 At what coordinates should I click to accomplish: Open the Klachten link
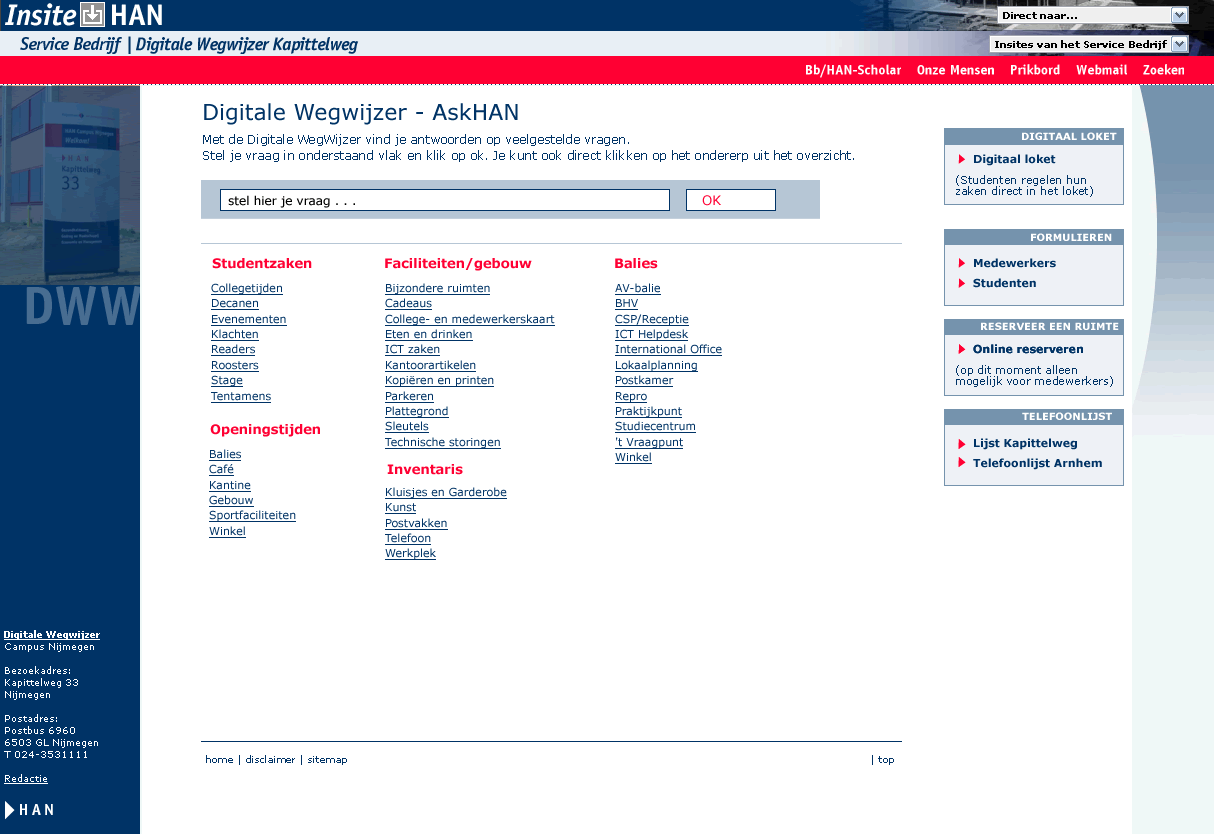(235, 334)
